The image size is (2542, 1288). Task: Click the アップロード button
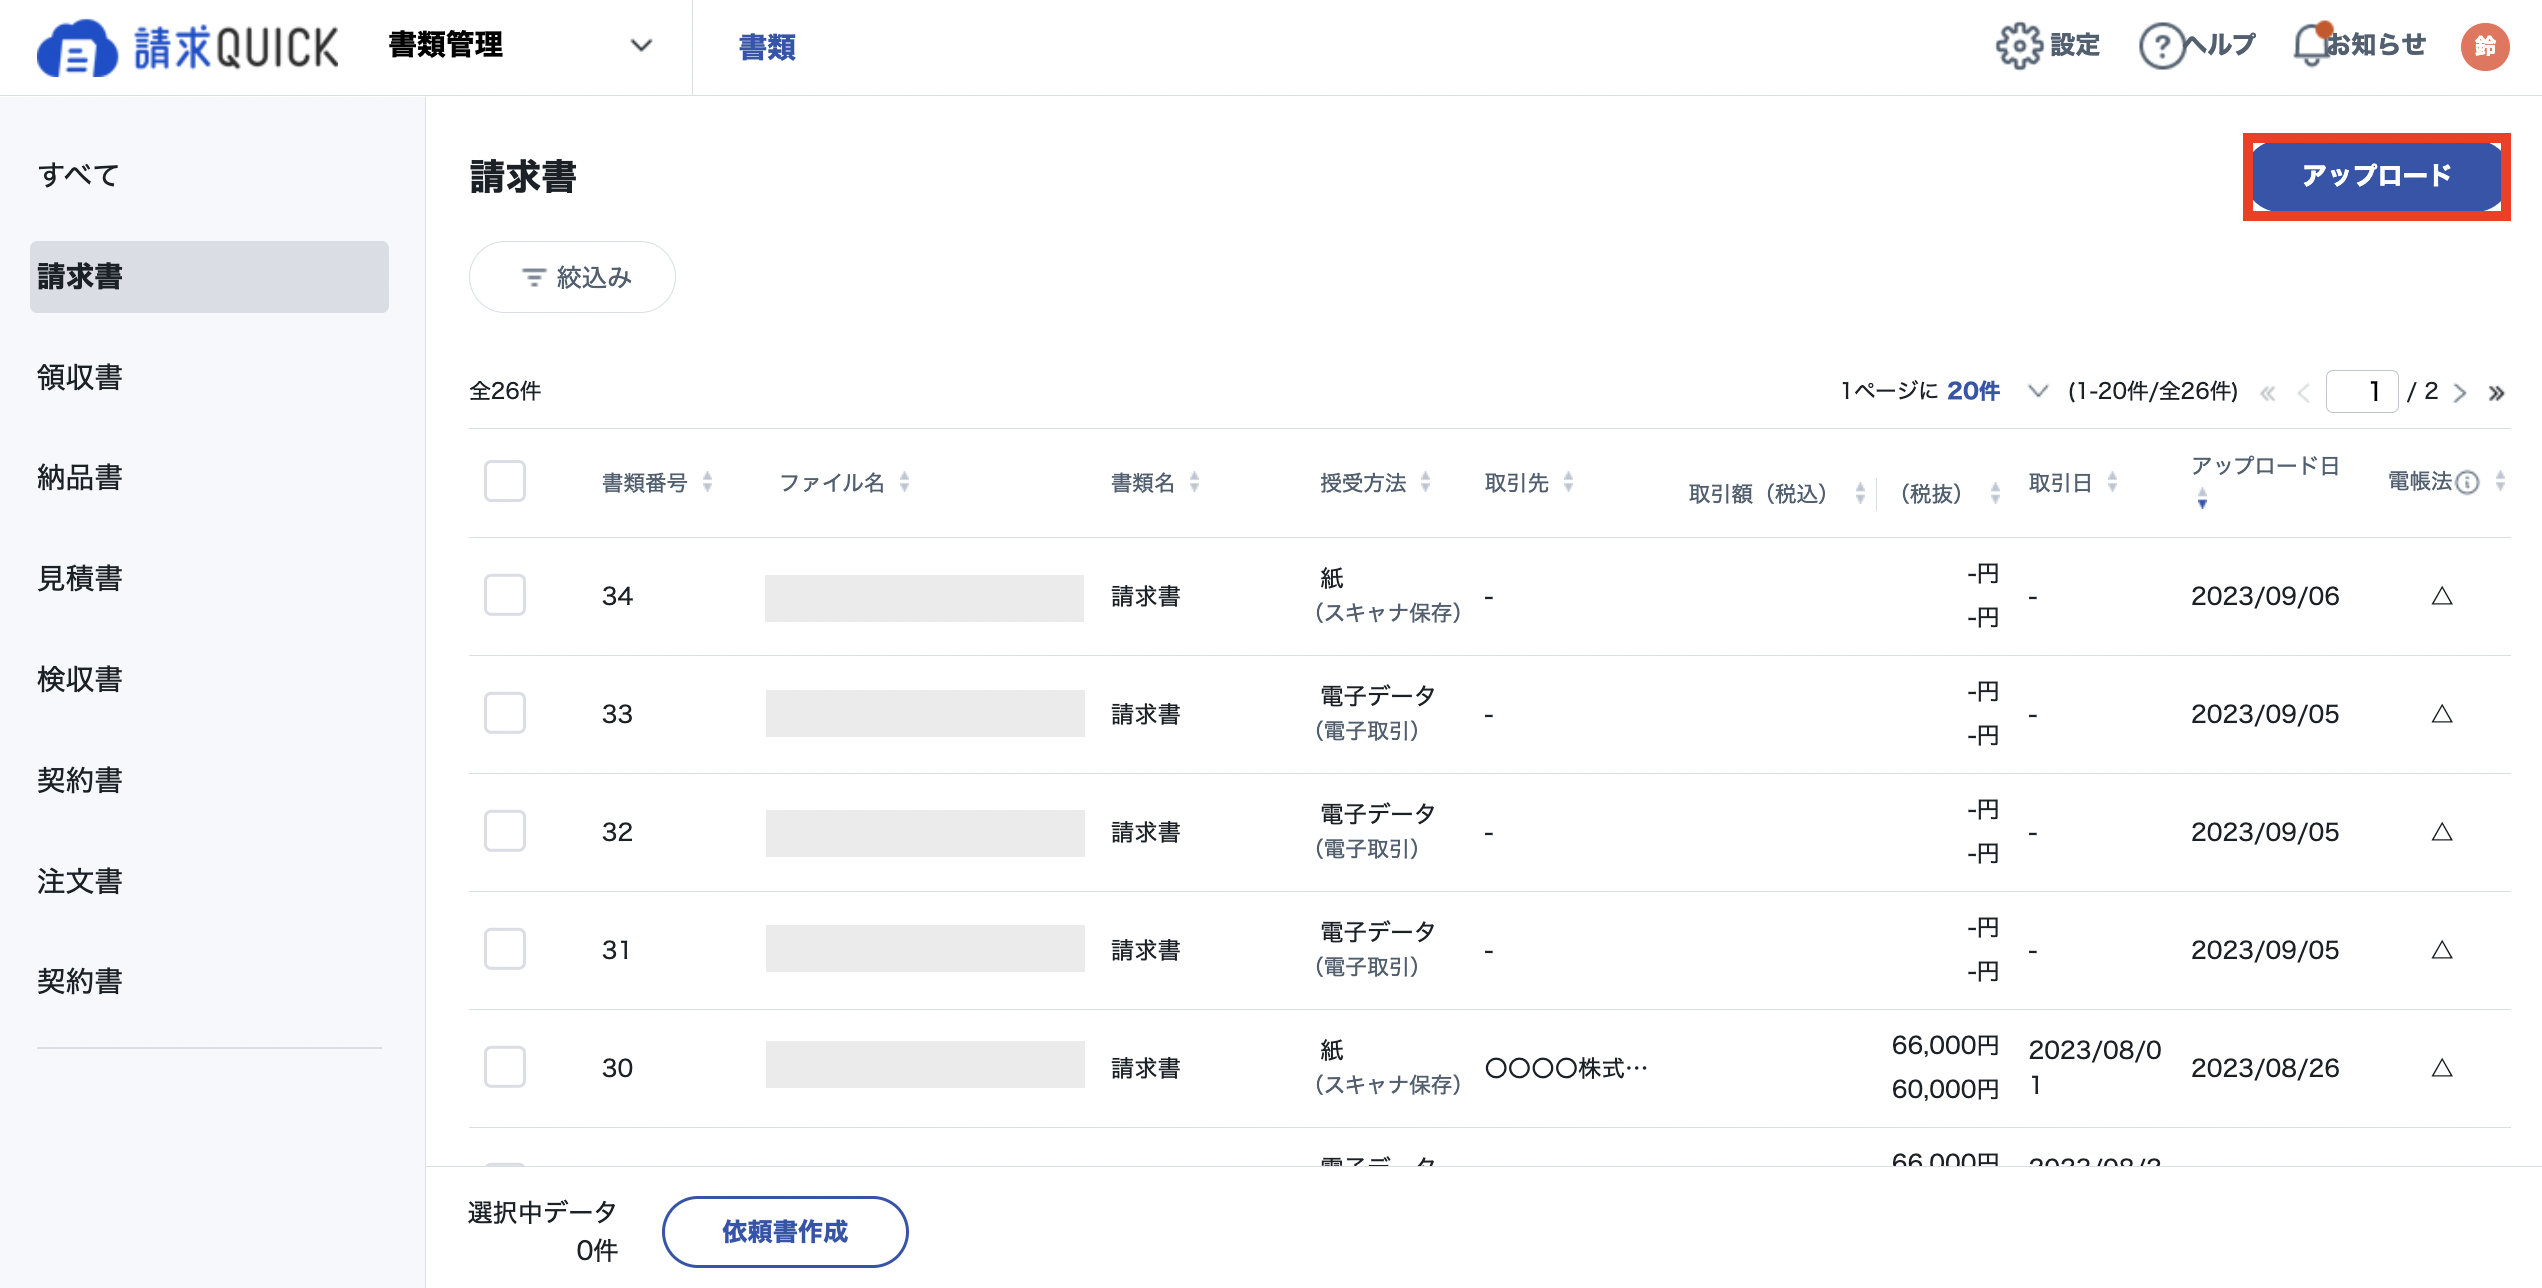2376,177
